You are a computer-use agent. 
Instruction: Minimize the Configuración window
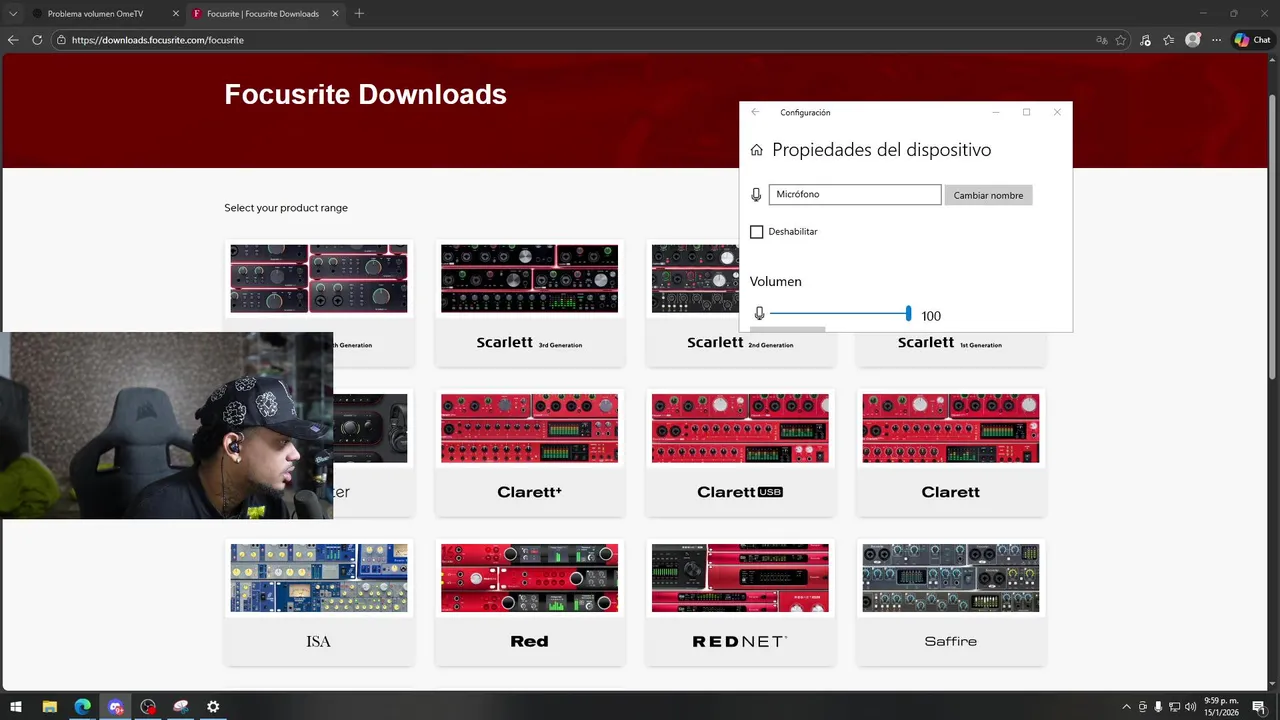click(996, 112)
